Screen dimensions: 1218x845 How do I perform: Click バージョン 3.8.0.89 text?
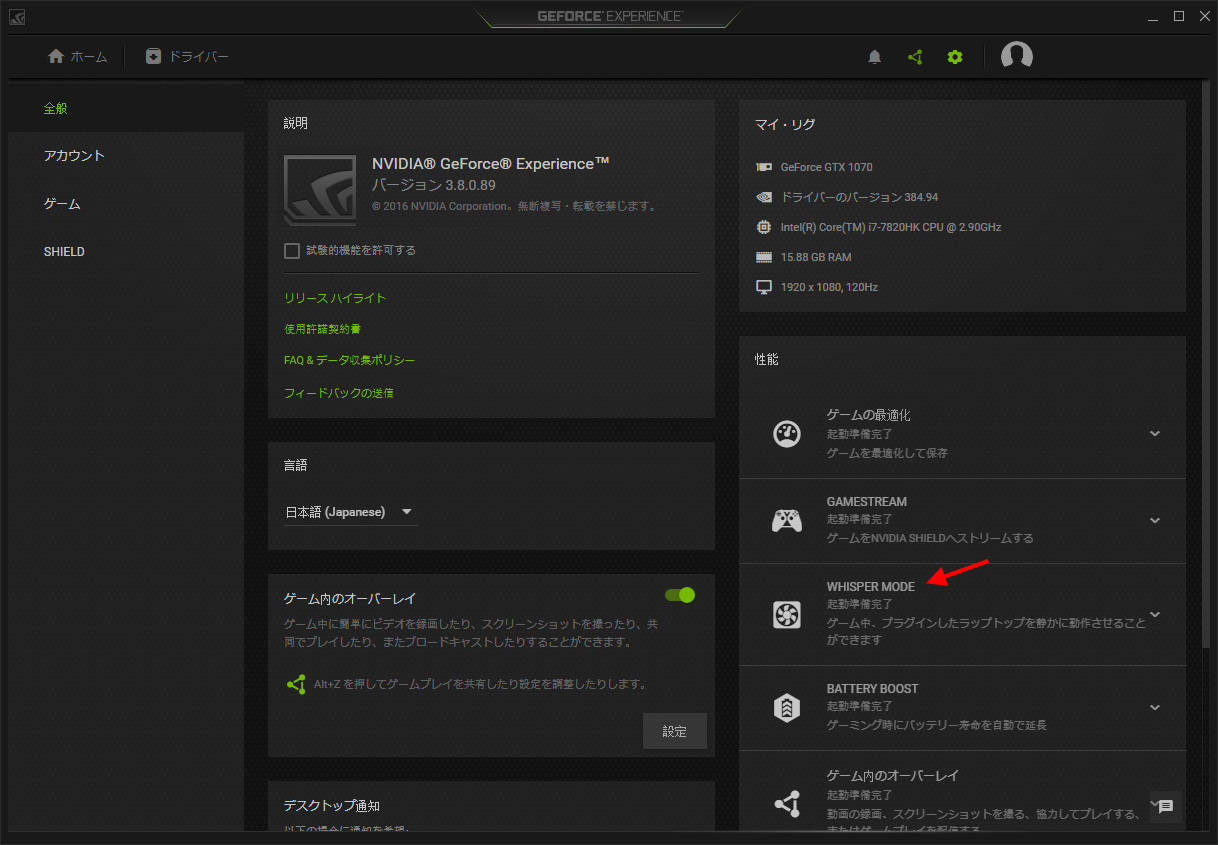tap(434, 185)
